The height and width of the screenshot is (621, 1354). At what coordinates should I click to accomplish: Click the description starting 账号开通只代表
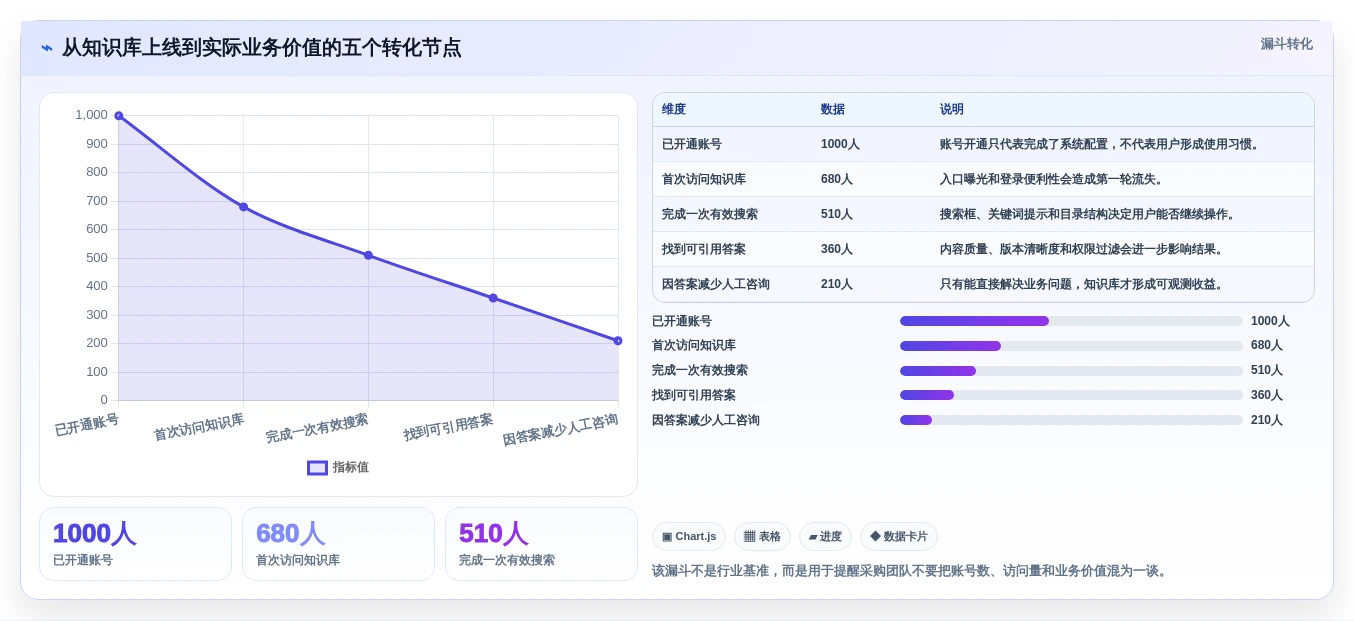coord(1102,144)
